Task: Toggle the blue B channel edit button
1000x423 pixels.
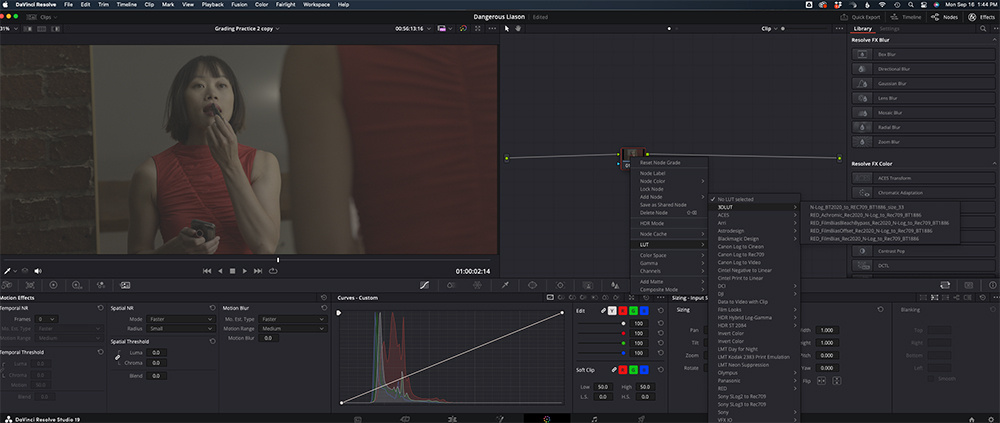Action: (x=645, y=311)
